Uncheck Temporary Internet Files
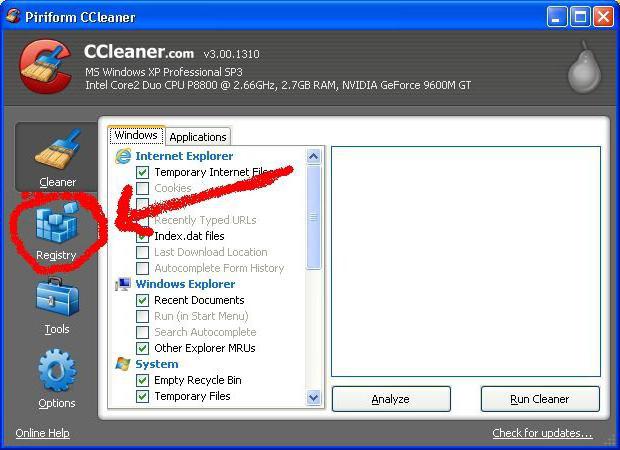The width and height of the screenshot is (620, 450). pyautogui.click(x=142, y=172)
